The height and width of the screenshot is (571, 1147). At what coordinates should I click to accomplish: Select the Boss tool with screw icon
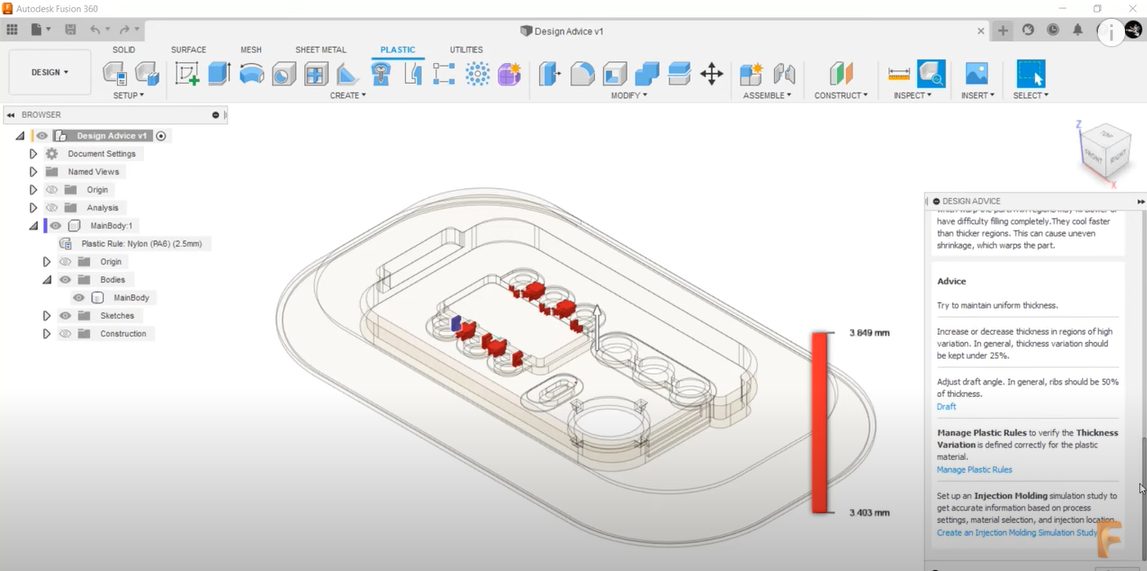[380, 73]
